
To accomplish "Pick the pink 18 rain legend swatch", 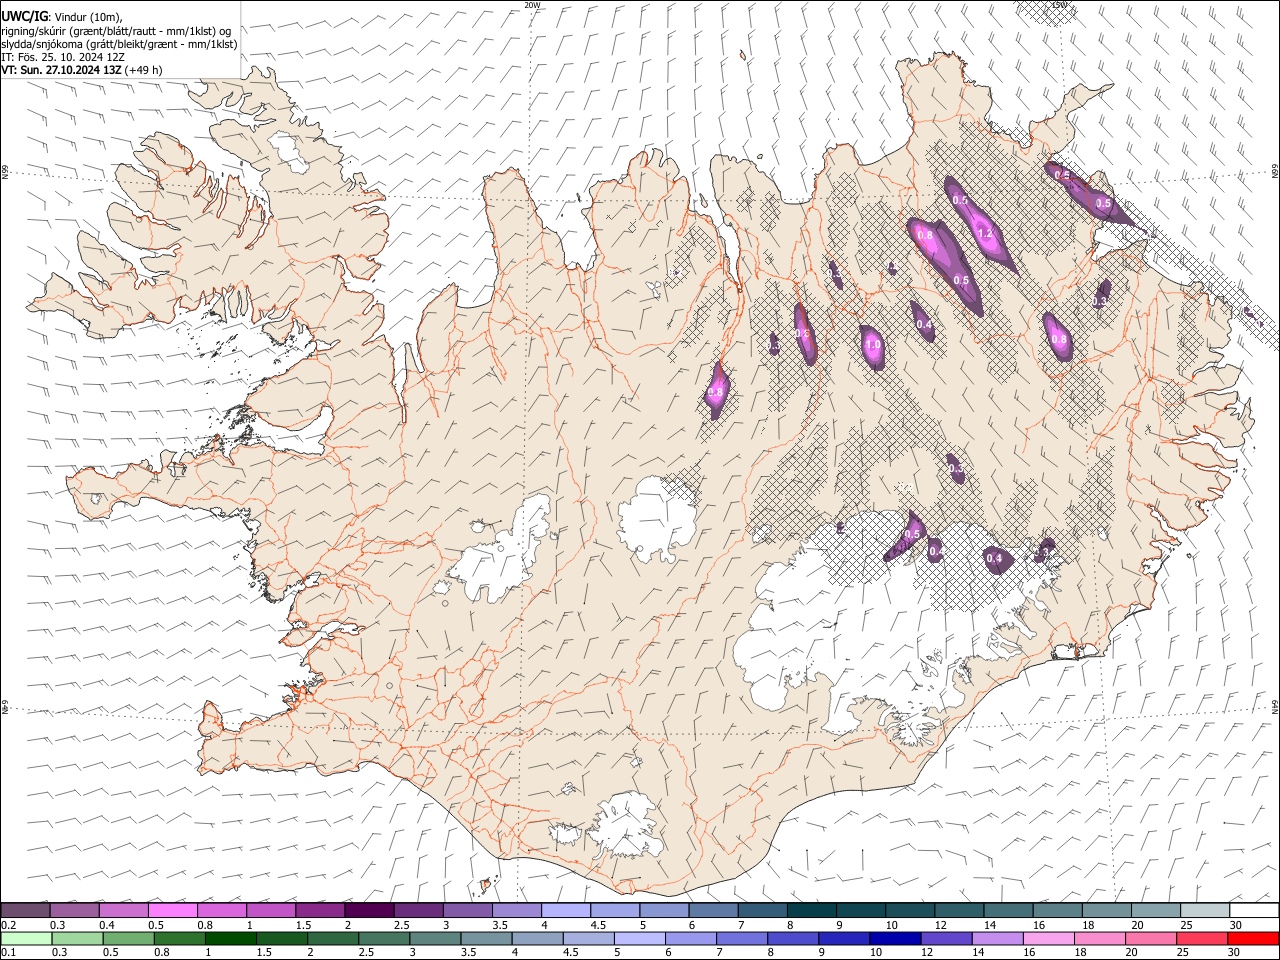I will pyautogui.click(x=1100, y=938).
